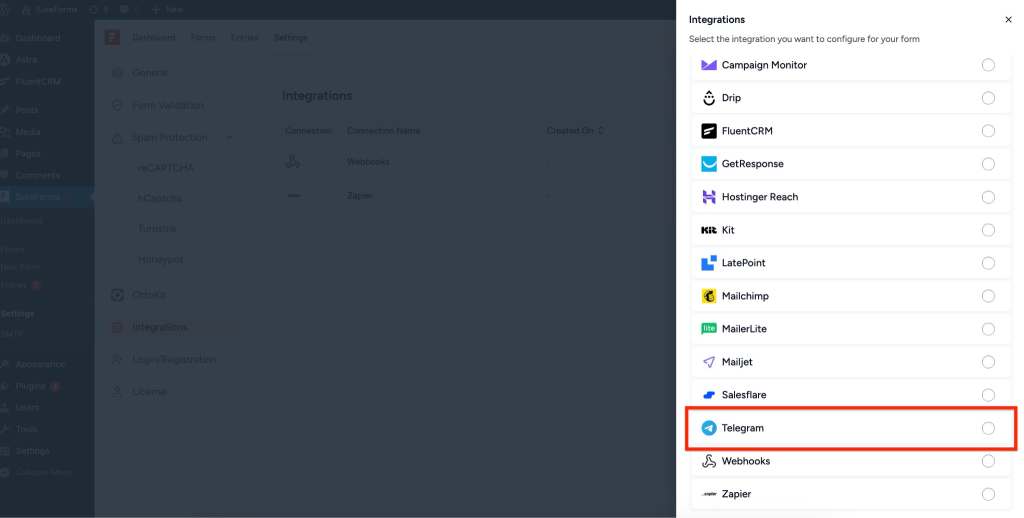
Task: Open Honeypot settings
Action: coord(160,259)
